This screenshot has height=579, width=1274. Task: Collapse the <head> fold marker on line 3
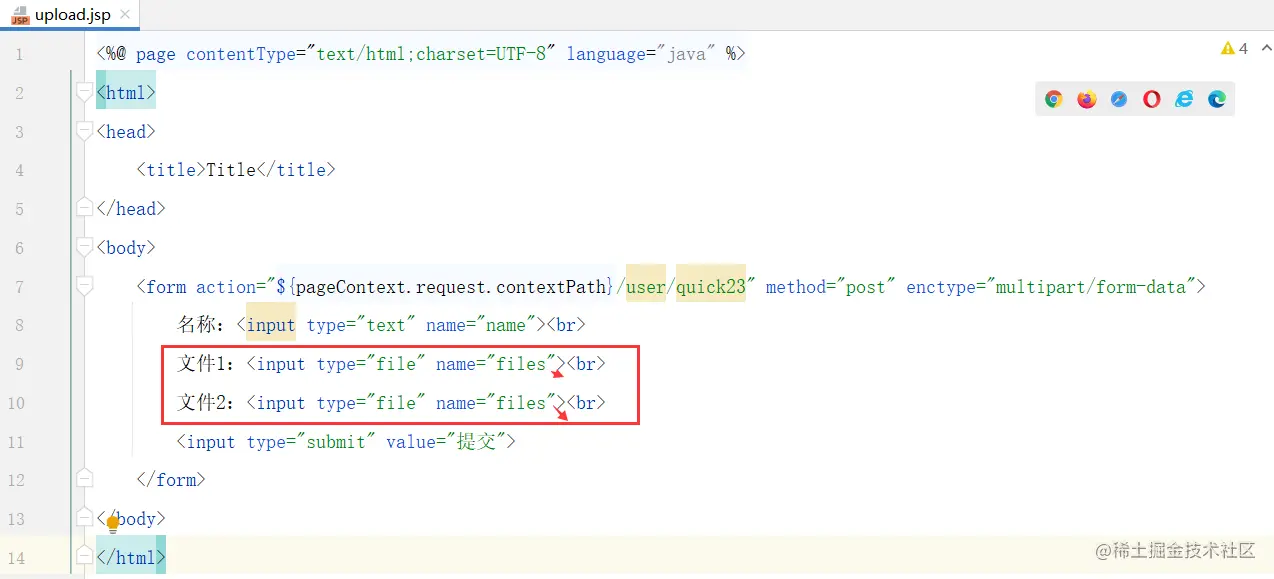tap(85, 132)
